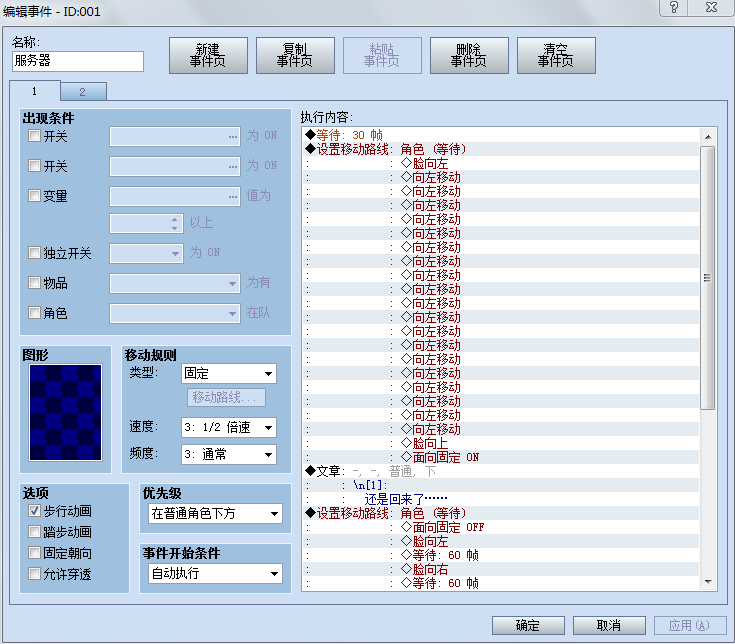
Task: Check the 固定朝向 option
Action: (34, 553)
